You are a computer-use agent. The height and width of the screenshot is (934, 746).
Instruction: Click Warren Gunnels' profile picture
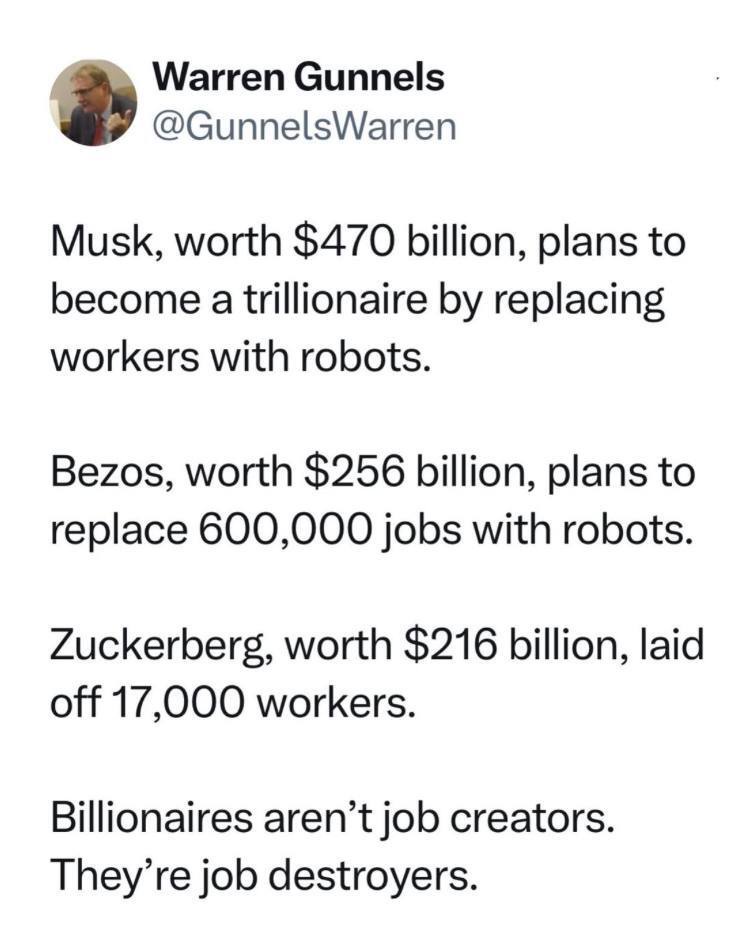click(x=93, y=103)
